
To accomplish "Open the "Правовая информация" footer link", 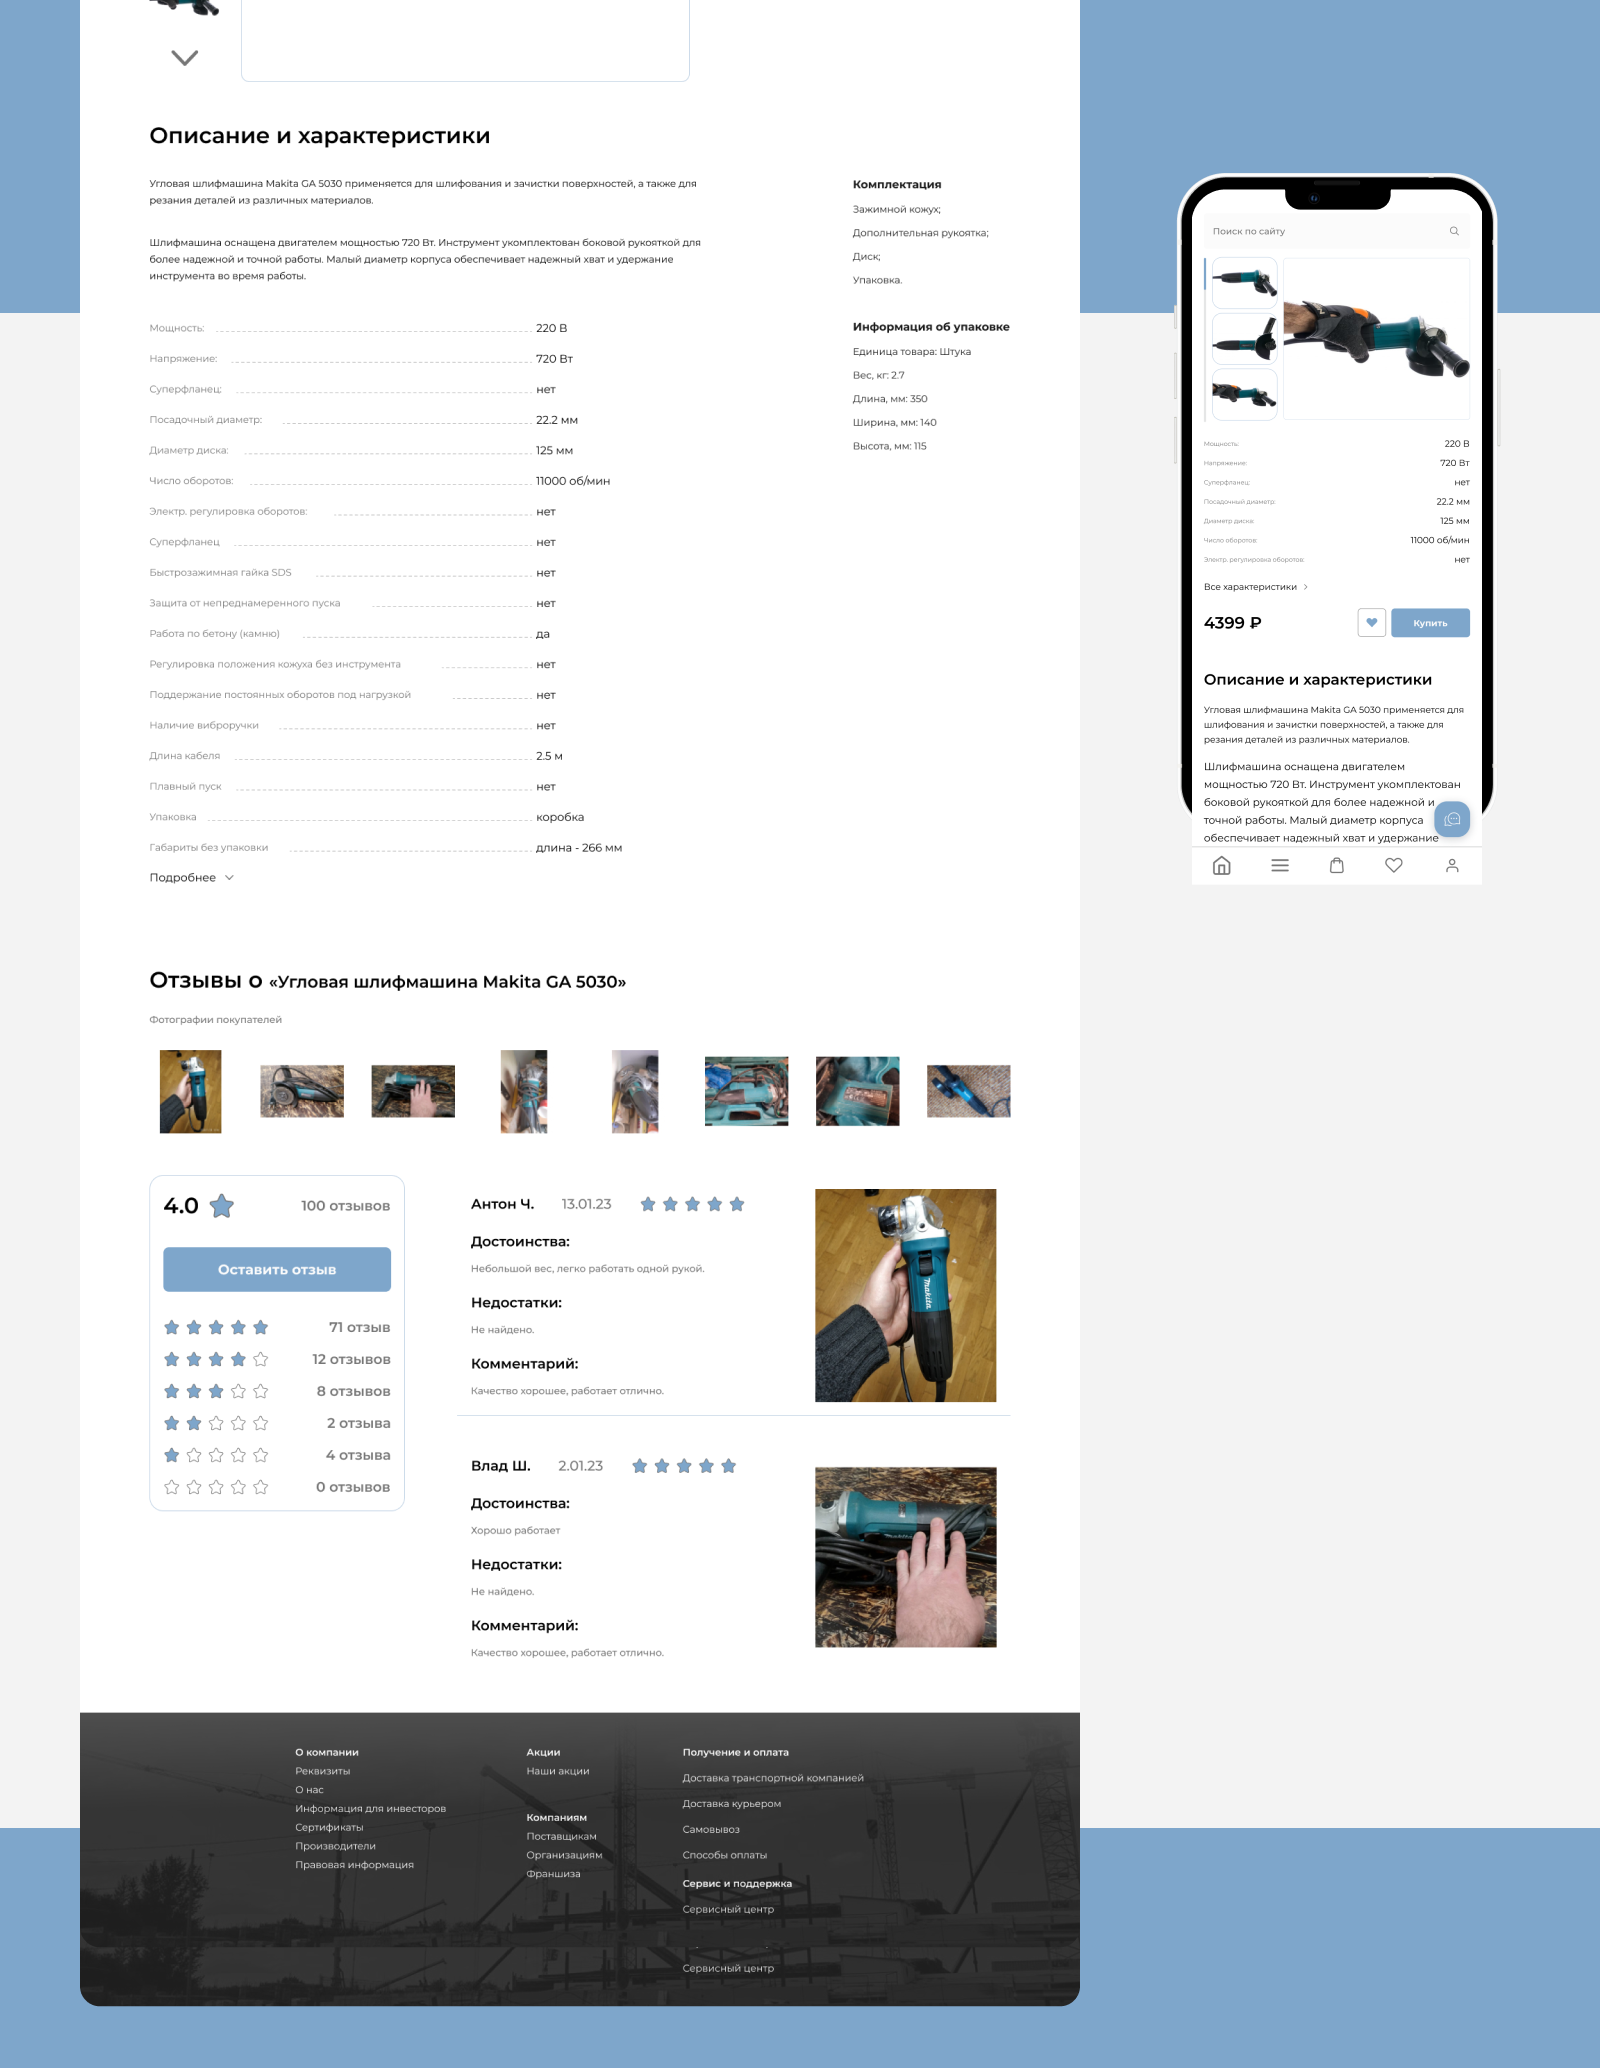I will [x=354, y=1864].
